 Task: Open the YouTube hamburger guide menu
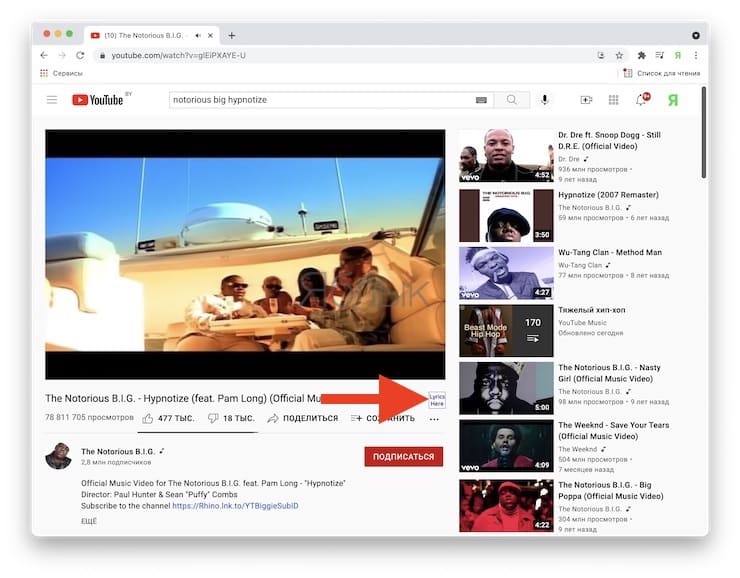52,100
